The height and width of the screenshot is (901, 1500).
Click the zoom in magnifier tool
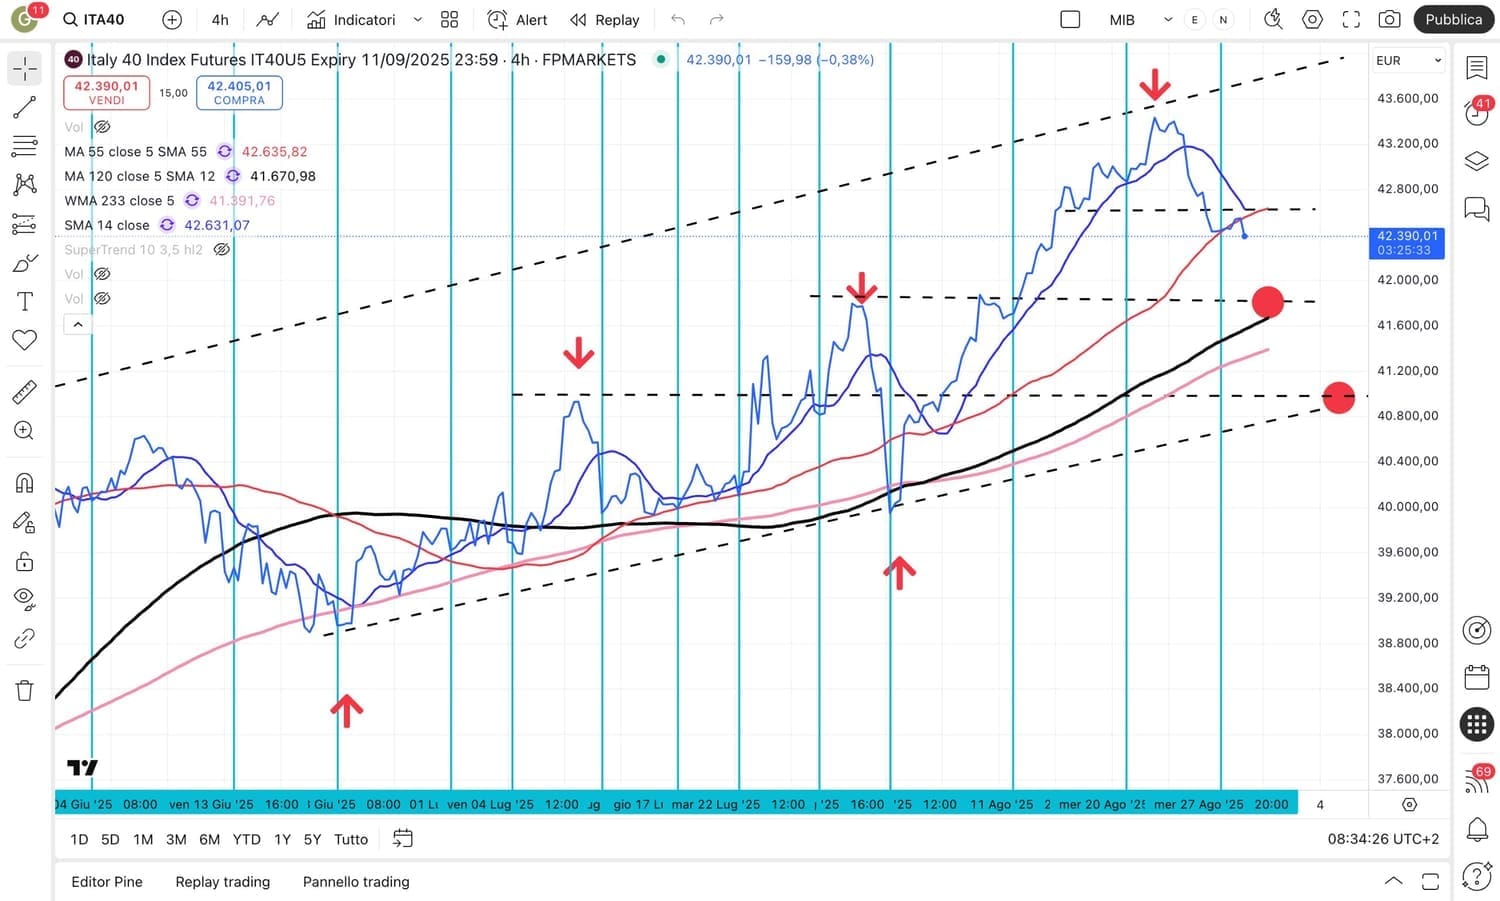[24, 431]
